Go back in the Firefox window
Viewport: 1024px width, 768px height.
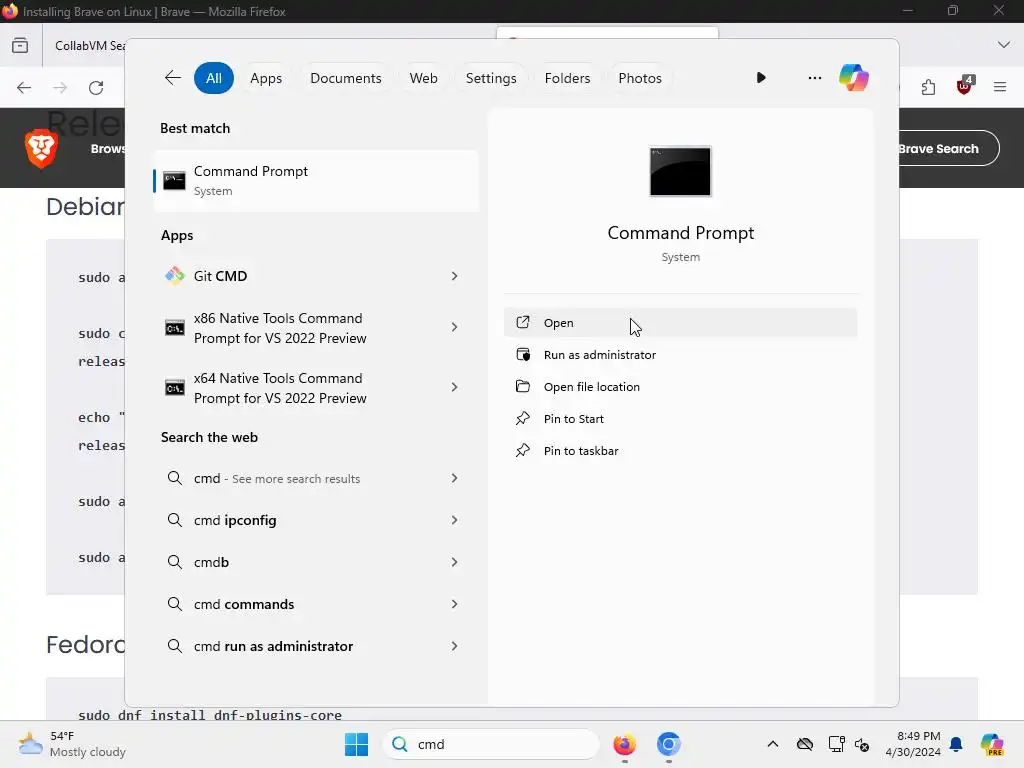(24, 88)
